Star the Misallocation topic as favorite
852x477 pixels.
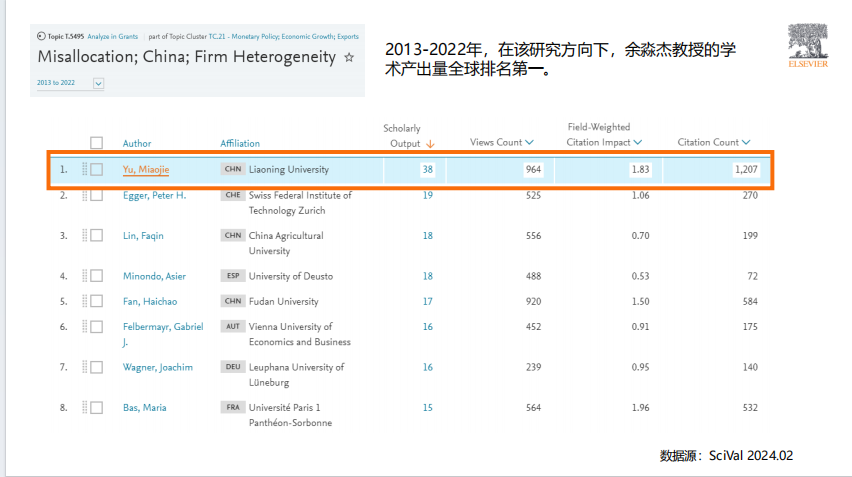point(349,58)
